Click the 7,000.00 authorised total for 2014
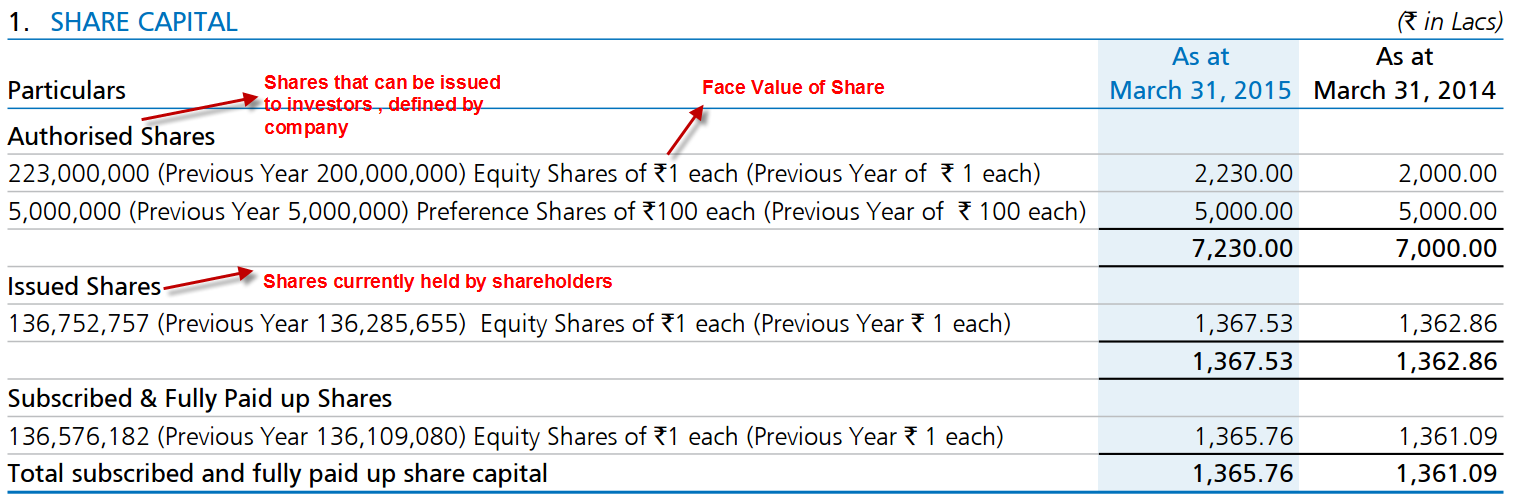The image size is (1513, 499). [1447, 248]
